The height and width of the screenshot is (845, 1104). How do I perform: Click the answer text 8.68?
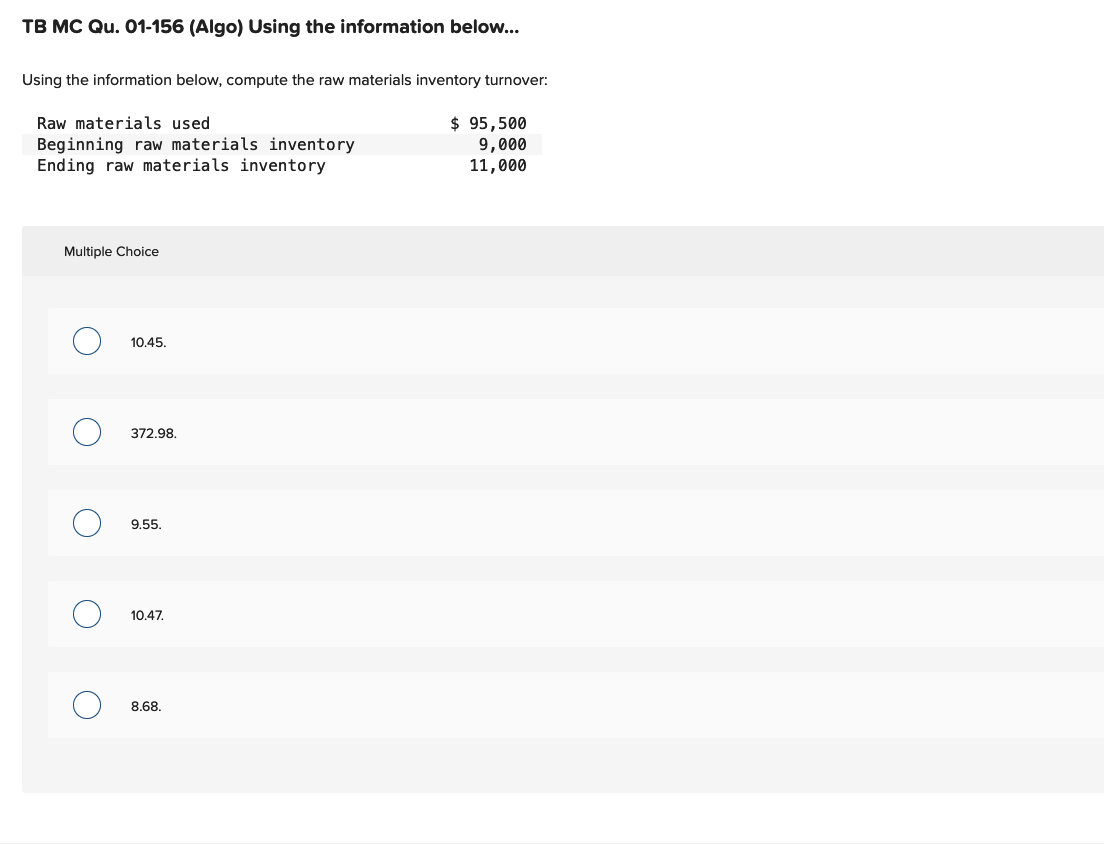click(x=145, y=706)
